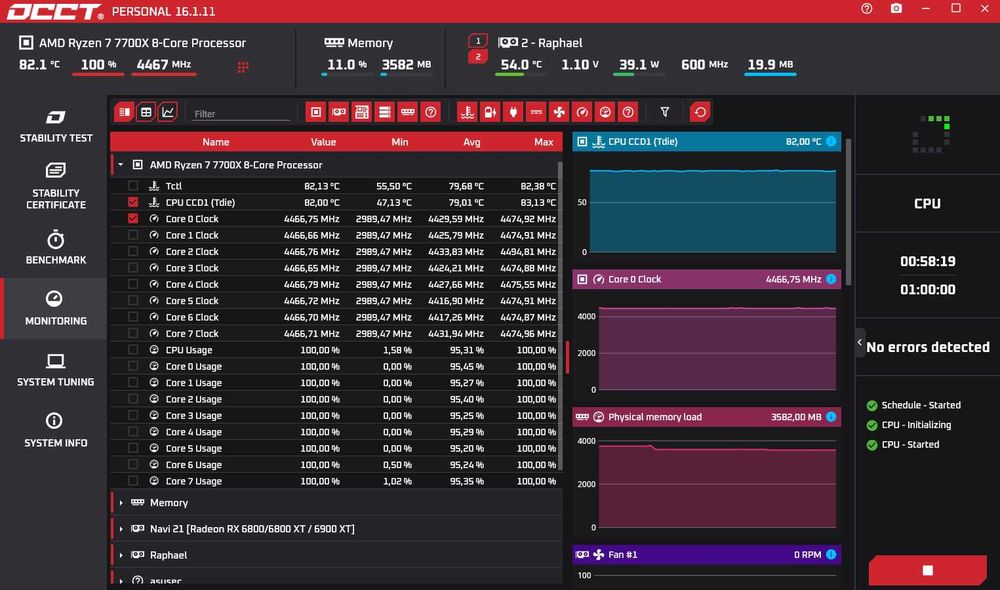Toggle the CPU hardware filter icon
1000x590 pixels.
pyautogui.click(x=316, y=112)
